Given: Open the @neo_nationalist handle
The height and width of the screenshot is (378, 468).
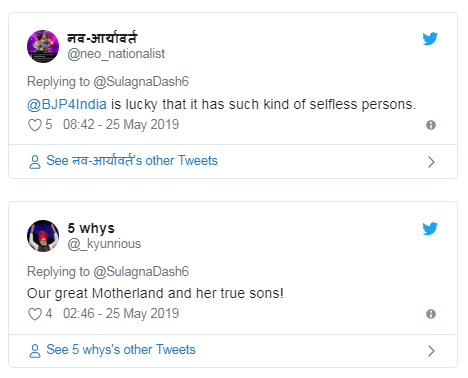Looking at the screenshot, I should [x=116, y=54].
